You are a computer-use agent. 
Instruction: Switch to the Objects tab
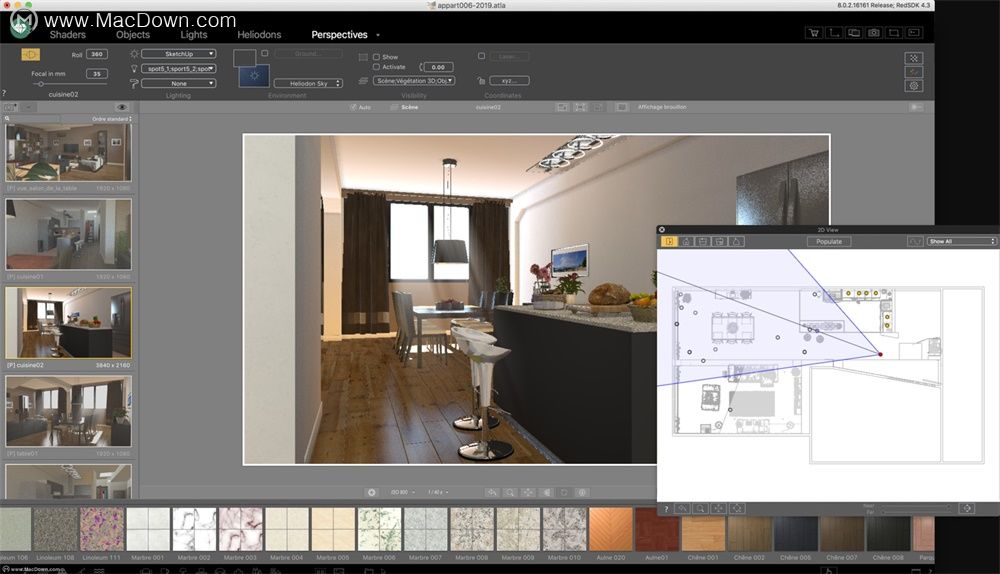click(x=133, y=35)
